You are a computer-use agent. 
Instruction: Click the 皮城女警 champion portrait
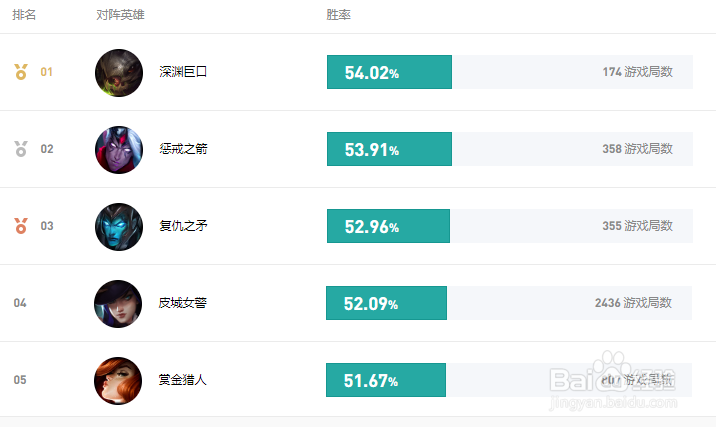[x=118, y=304]
